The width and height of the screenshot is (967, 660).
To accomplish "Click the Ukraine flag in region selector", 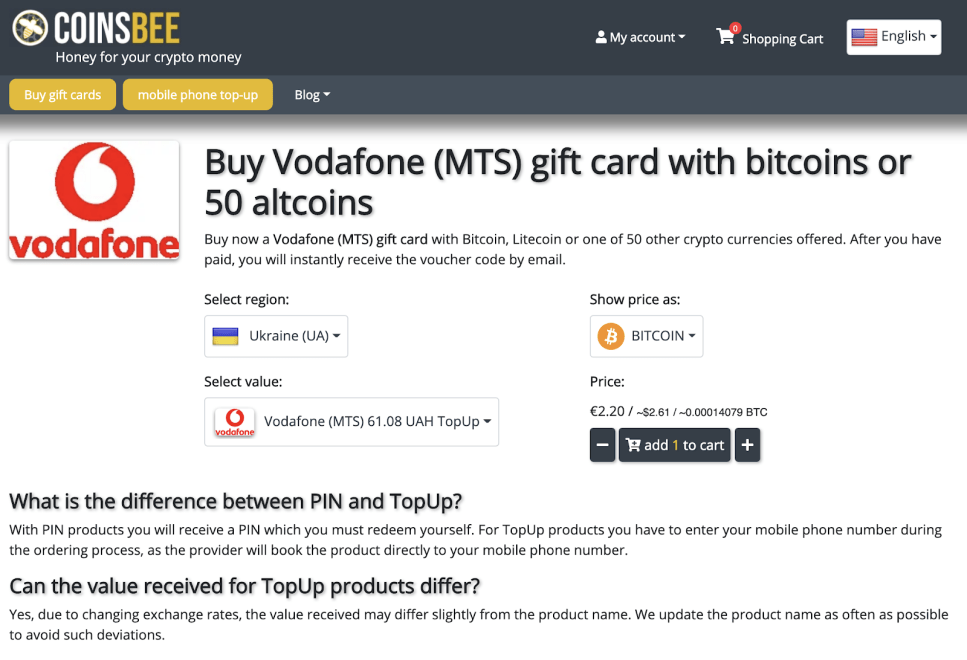I will coord(225,336).
